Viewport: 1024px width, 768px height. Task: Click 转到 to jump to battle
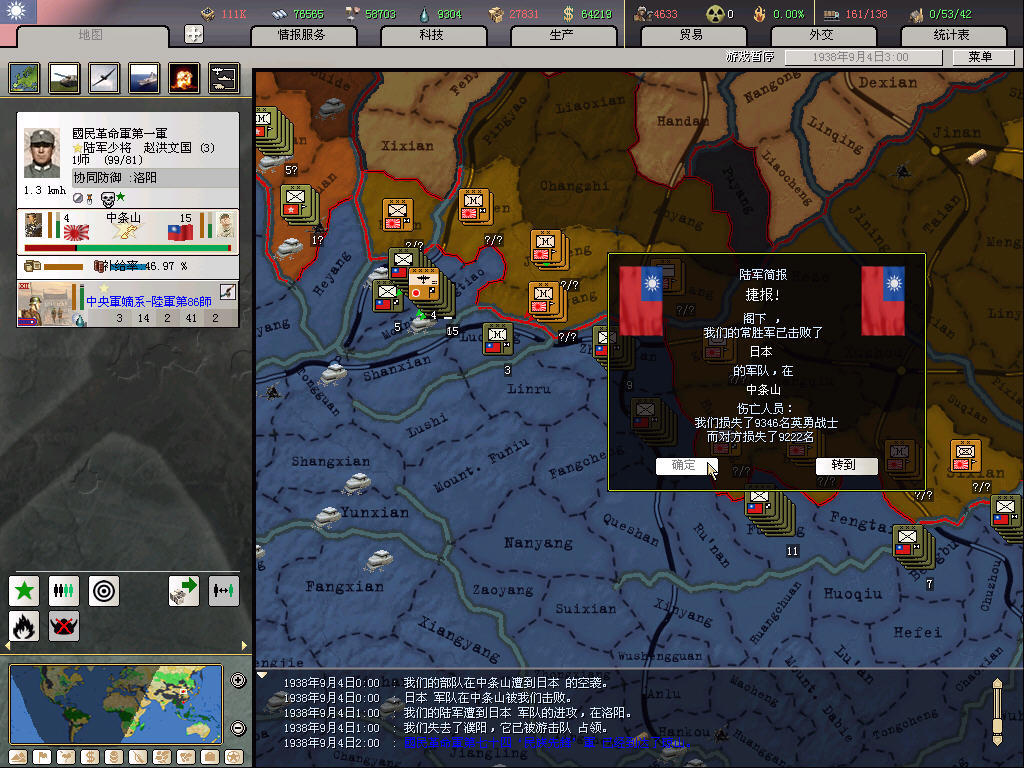(x=846, y=466)
